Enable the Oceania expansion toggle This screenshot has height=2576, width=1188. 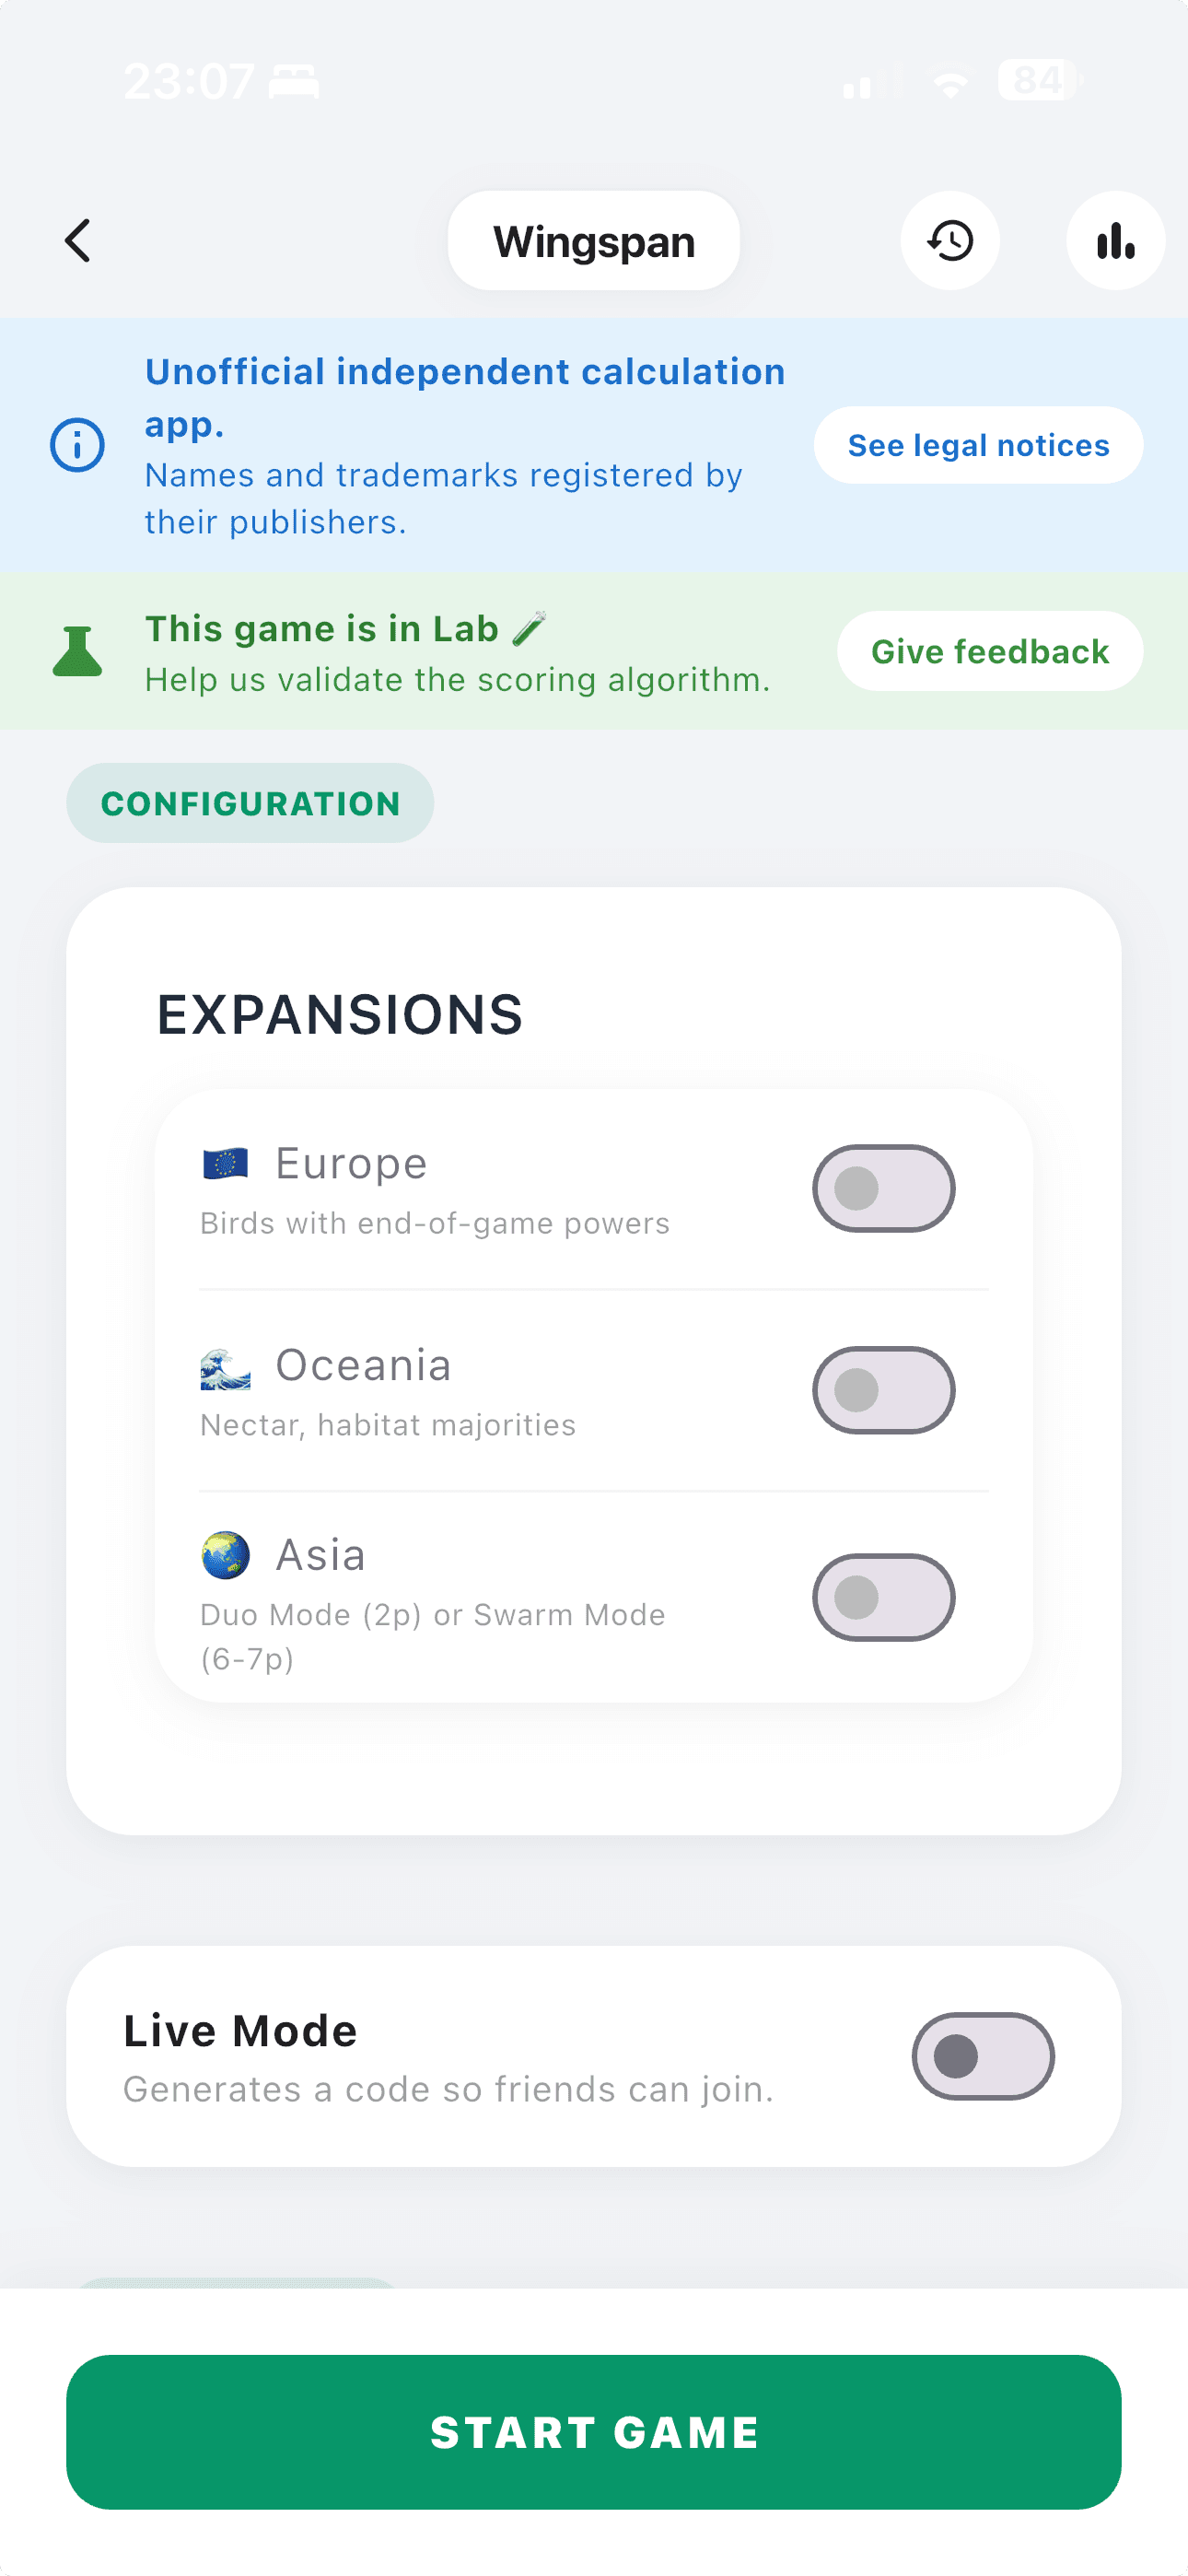click(x=883, y=1390)
